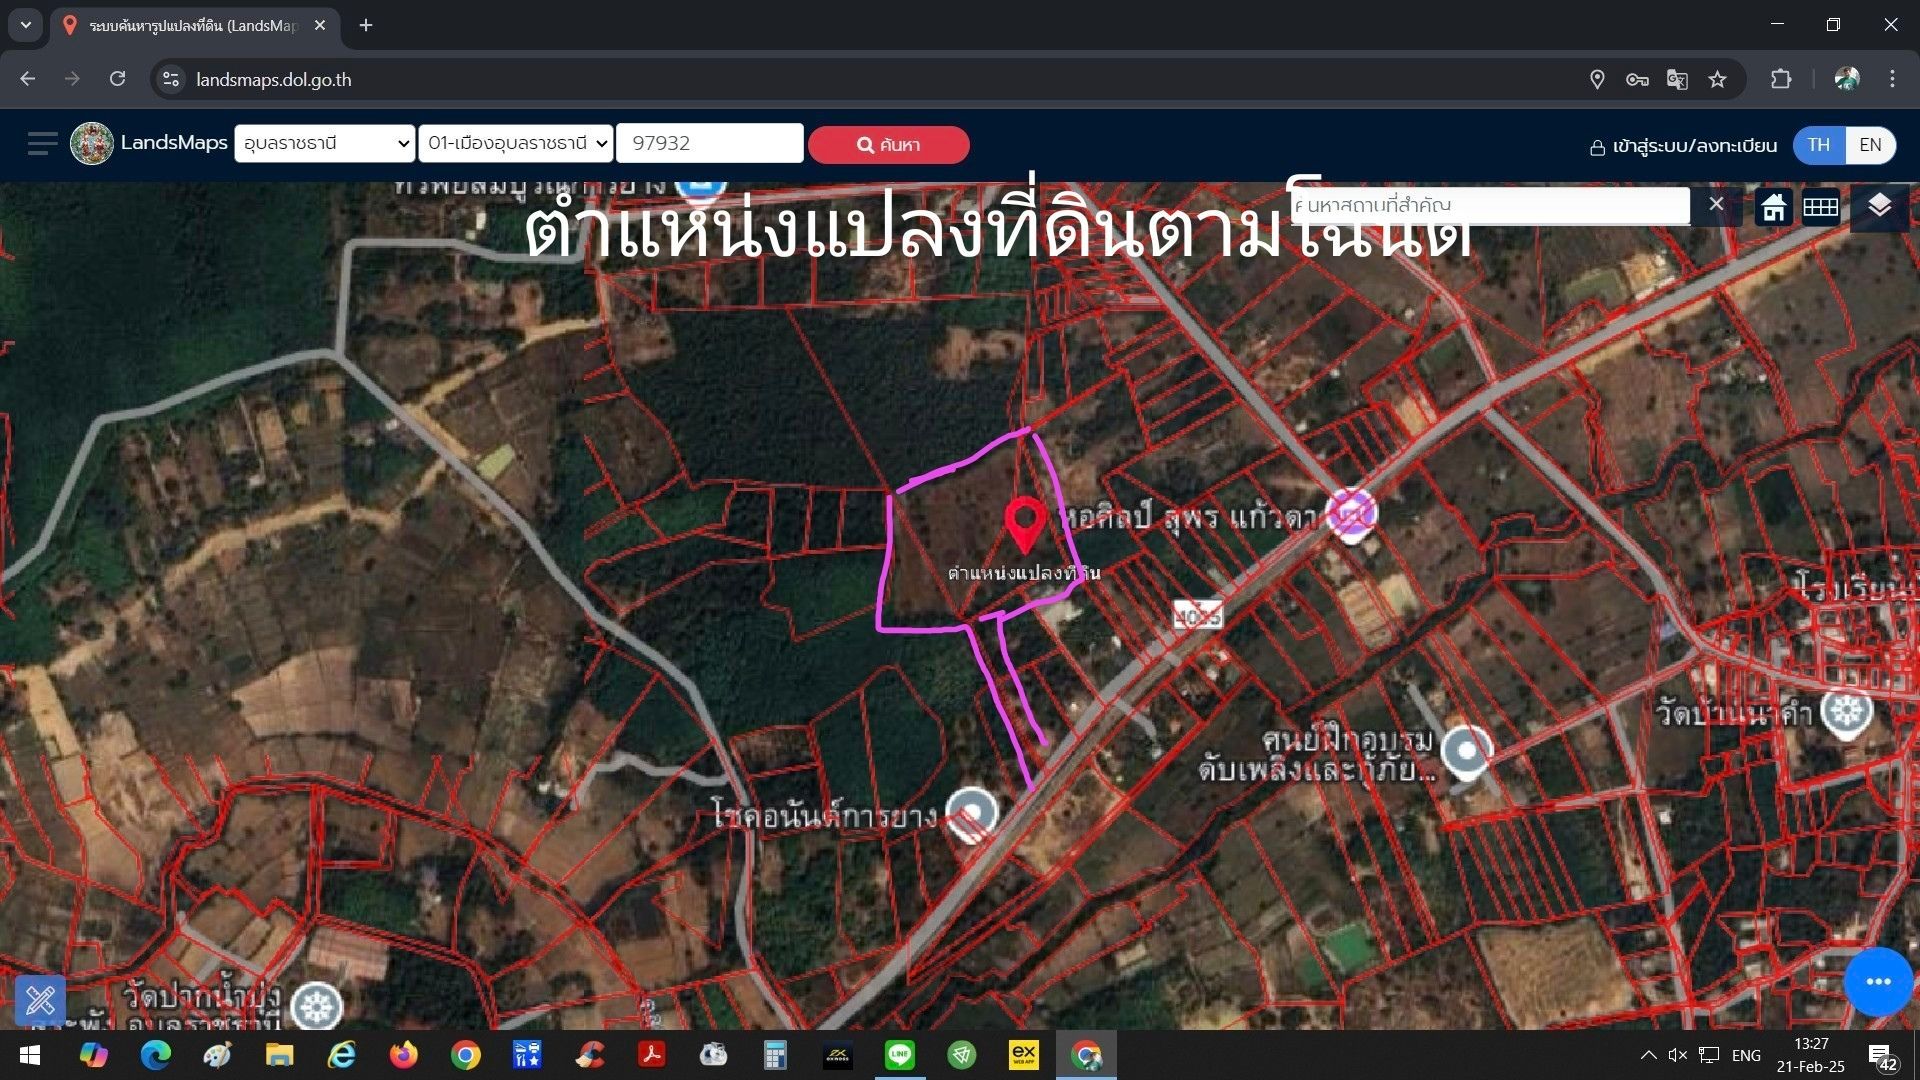Open the grid table icon on map
Viewport: 1920px width, 1080px height.
(1820, 207)
